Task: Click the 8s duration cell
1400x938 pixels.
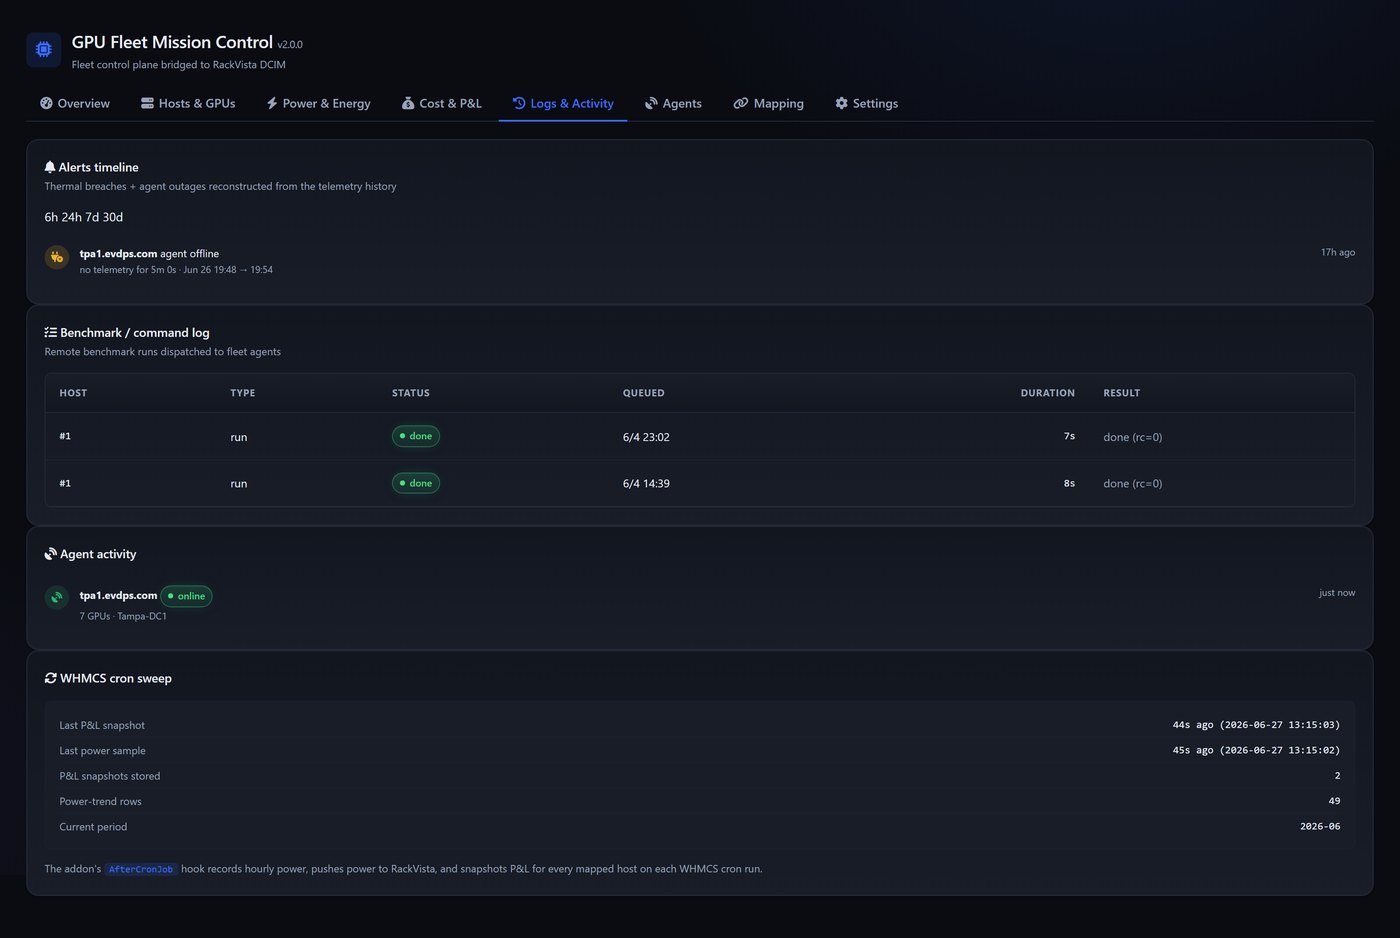Action: [1069, 483]
